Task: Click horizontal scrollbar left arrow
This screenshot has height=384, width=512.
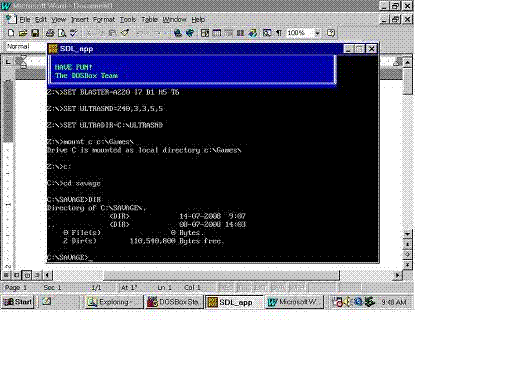Action: [47, 275]
